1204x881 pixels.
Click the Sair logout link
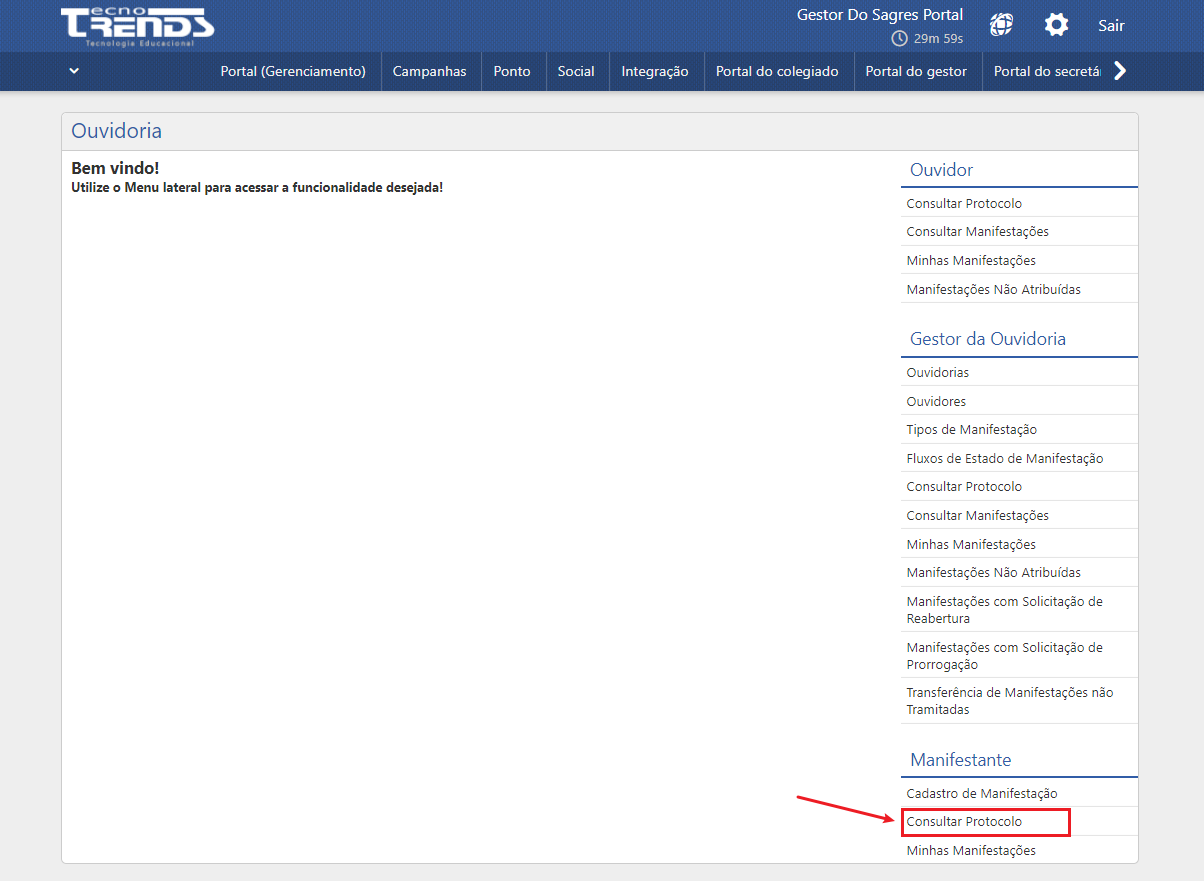[x=1111, y=26]
